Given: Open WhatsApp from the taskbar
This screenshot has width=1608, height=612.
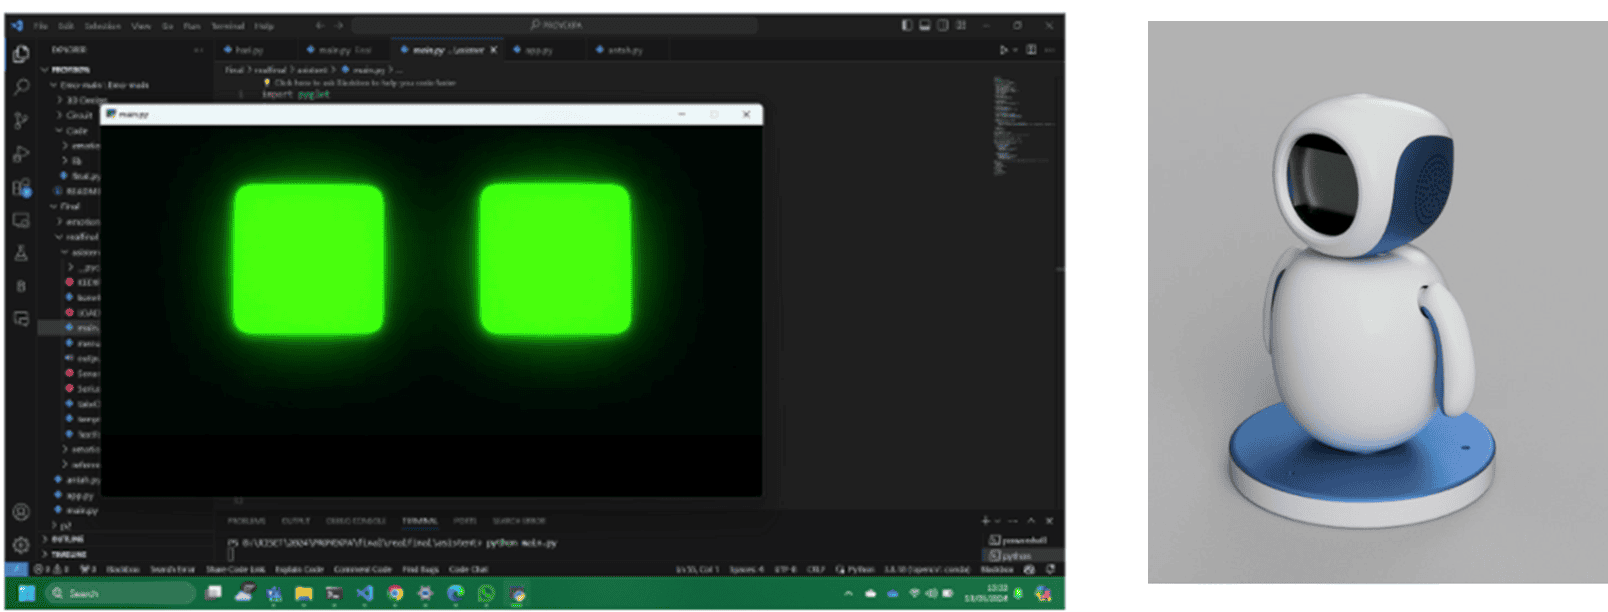Looking at the screenshot, I should [486, 593].
